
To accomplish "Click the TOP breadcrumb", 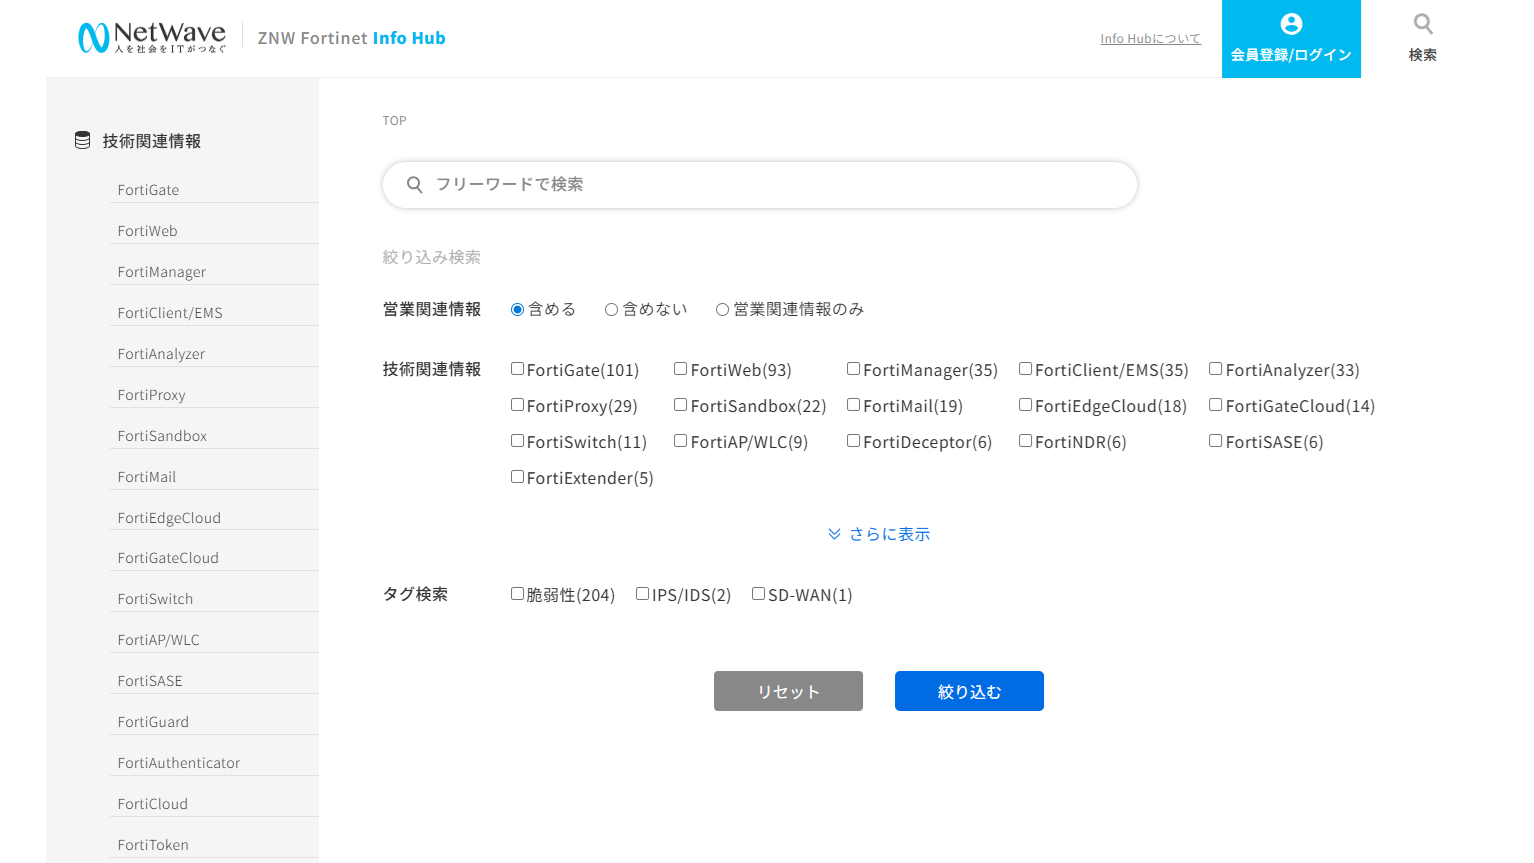I will click(x=394, y=121).
